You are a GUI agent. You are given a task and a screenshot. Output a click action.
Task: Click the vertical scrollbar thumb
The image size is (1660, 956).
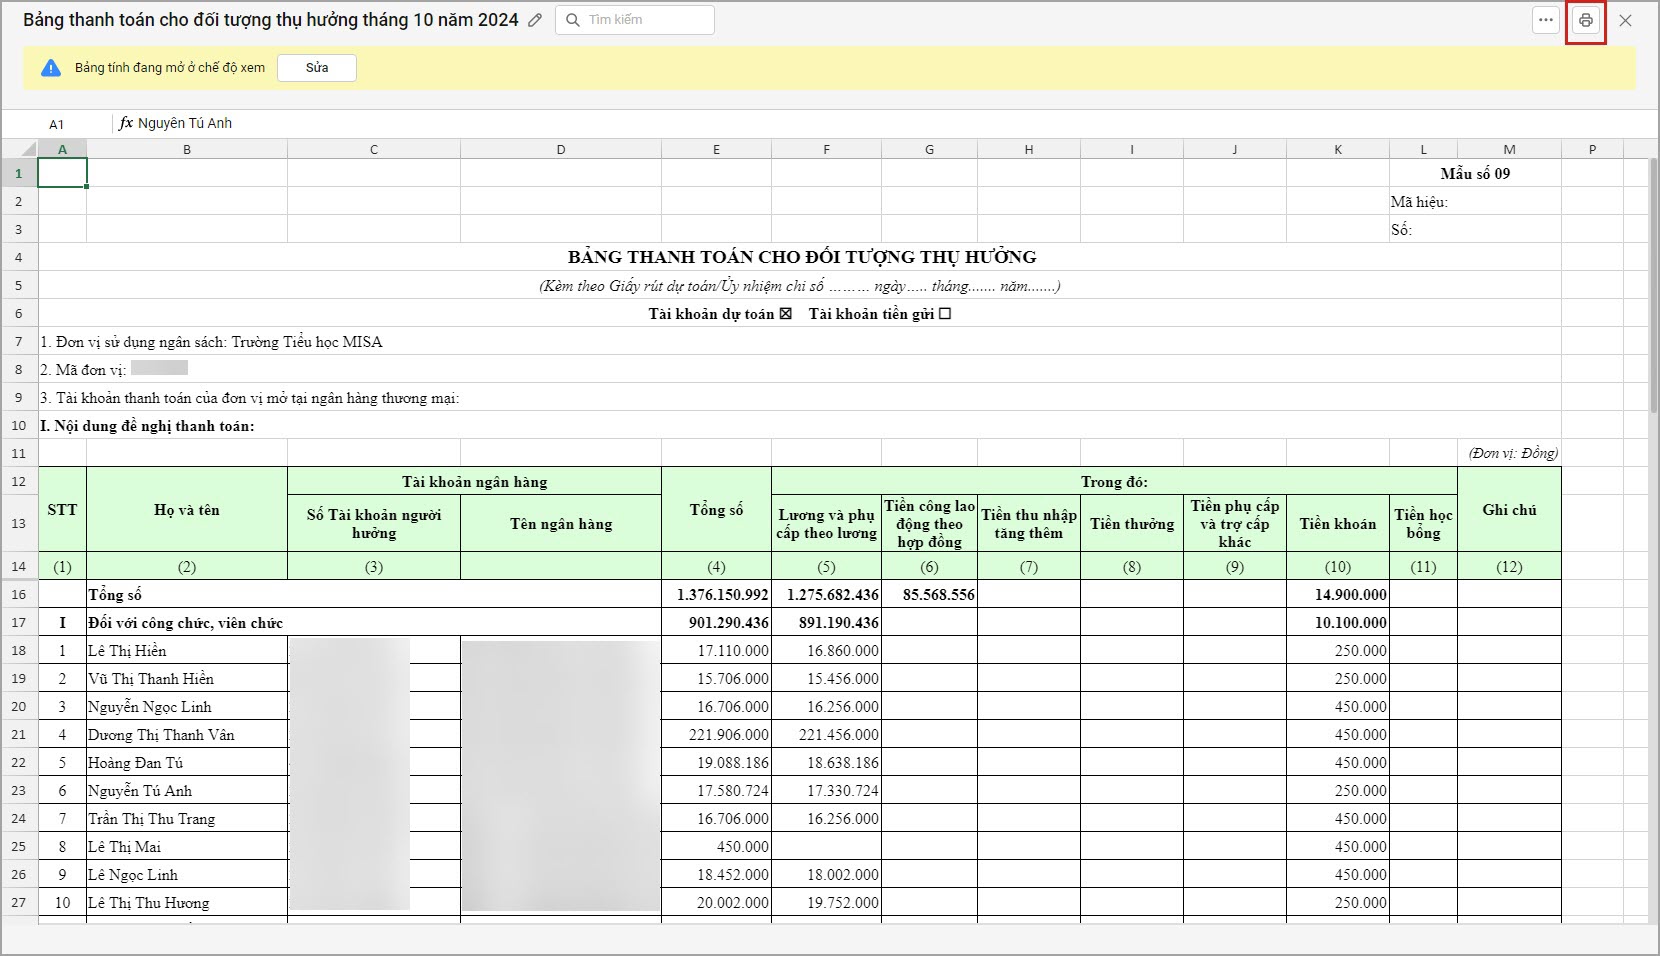[x=1653, y=285]
